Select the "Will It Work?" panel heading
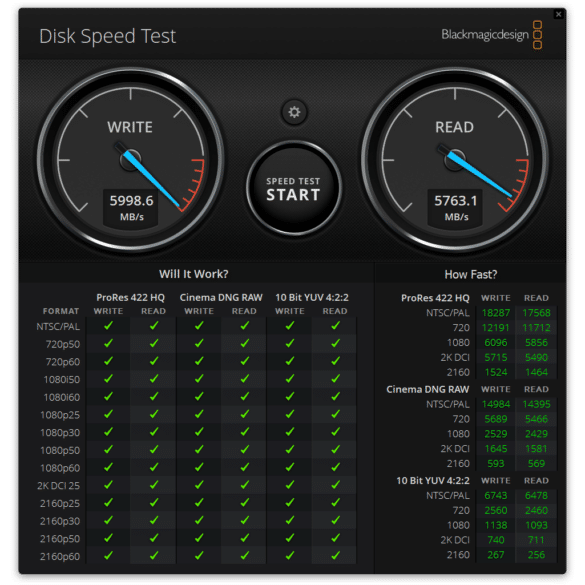 coord(194,274)
